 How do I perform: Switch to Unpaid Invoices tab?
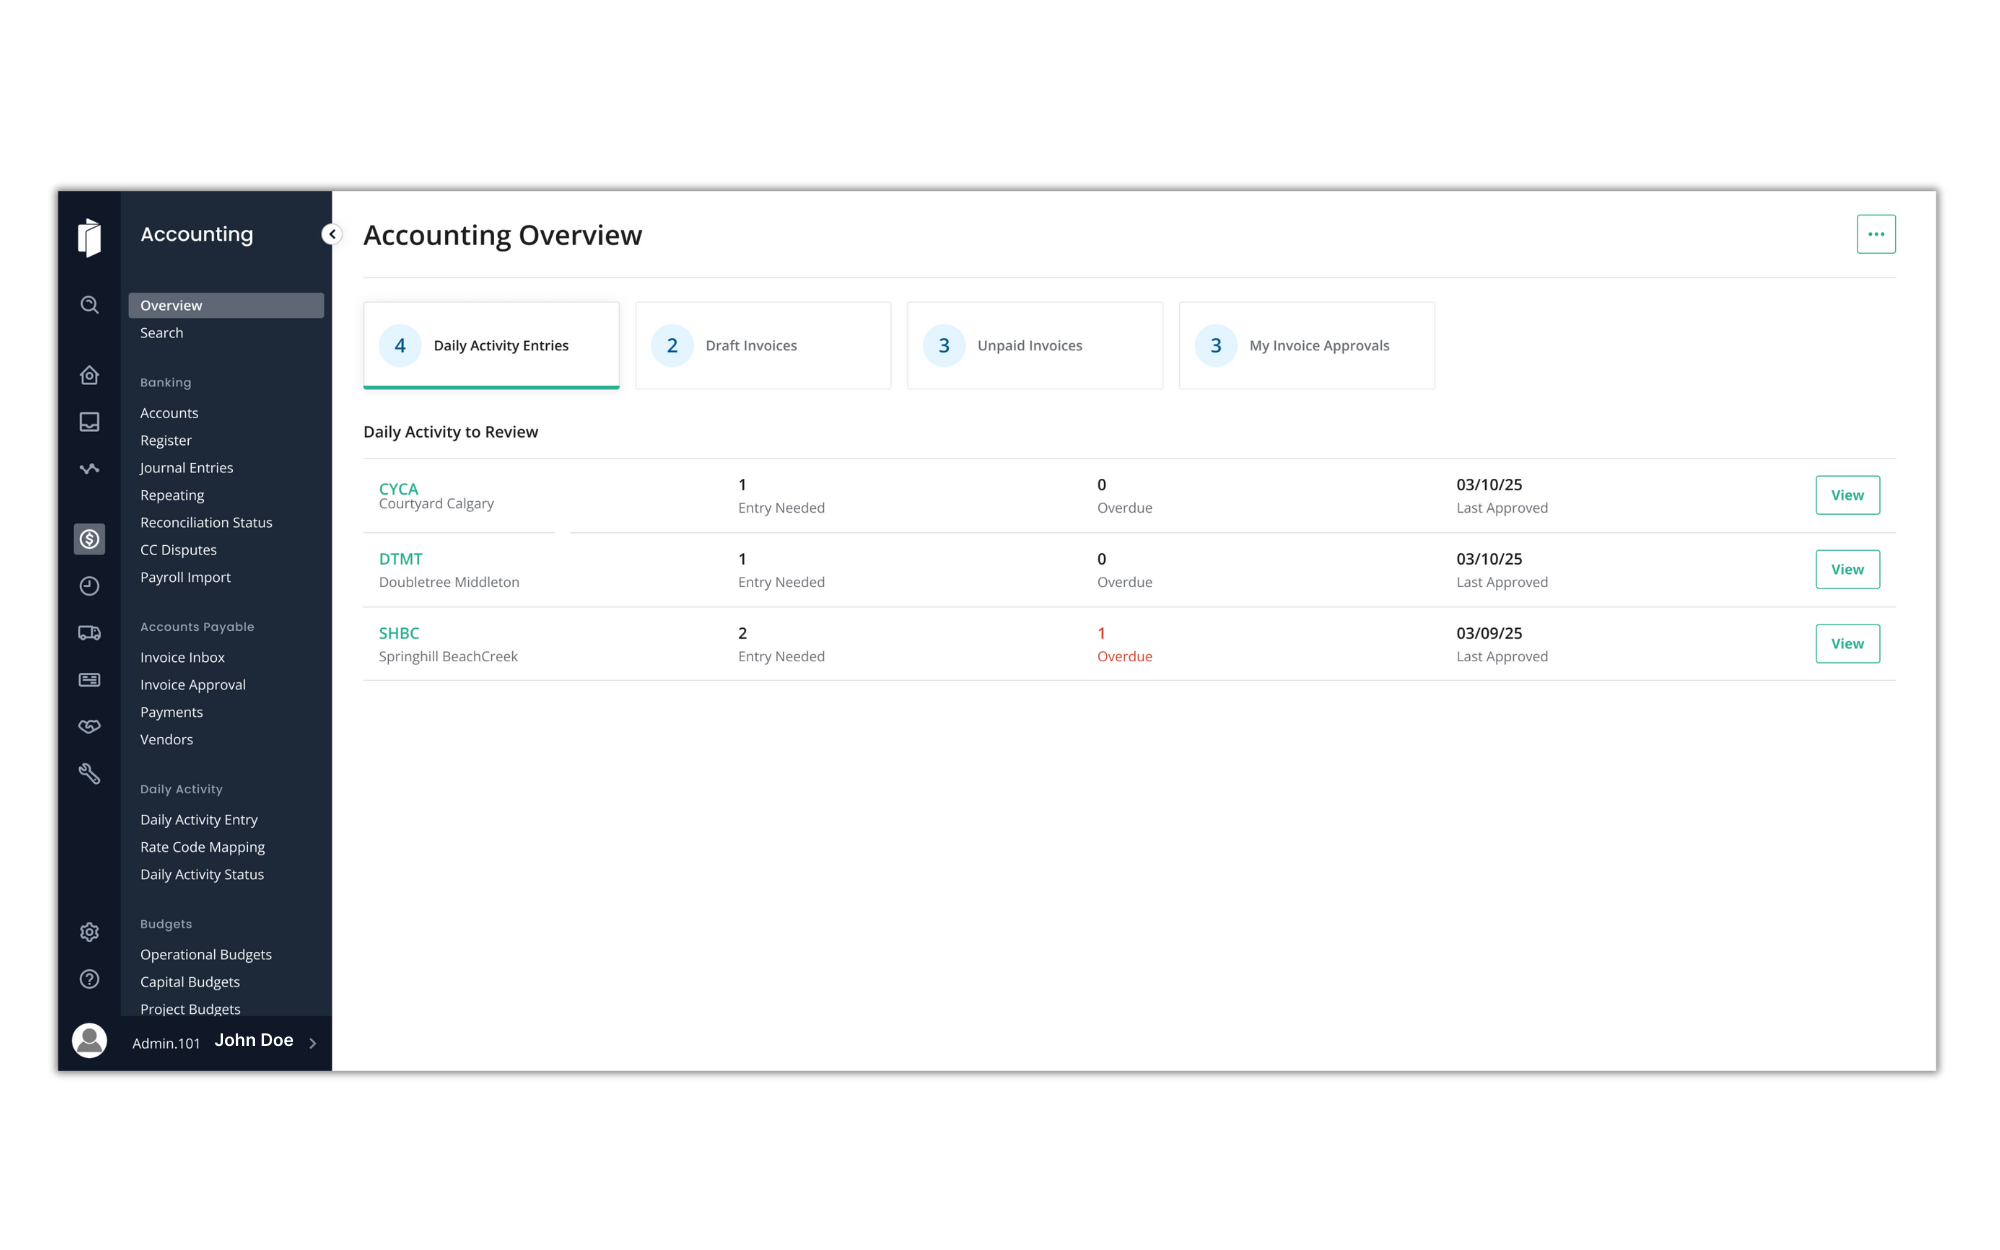(x=1035, y=345)
